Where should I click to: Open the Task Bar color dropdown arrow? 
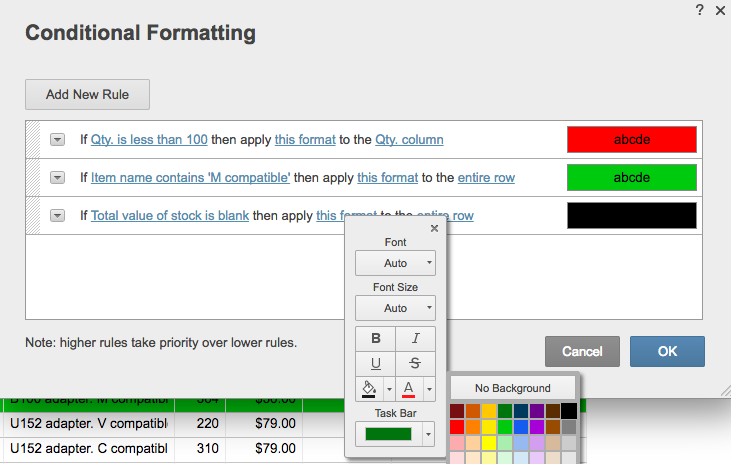[x=428, y=435]
